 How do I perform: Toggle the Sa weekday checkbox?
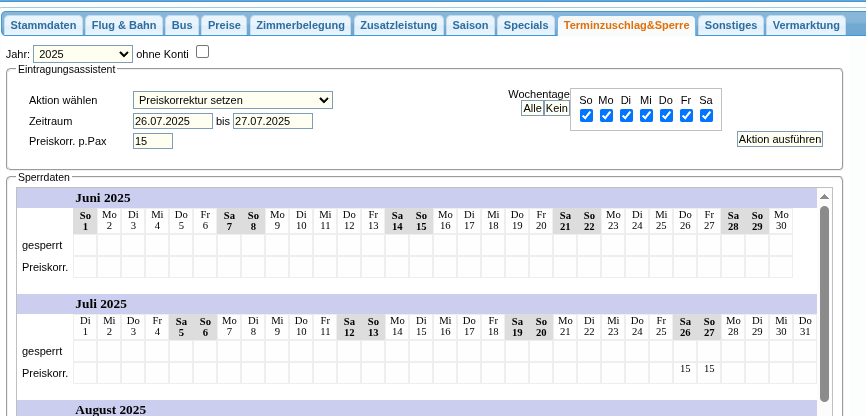(706, 116)
